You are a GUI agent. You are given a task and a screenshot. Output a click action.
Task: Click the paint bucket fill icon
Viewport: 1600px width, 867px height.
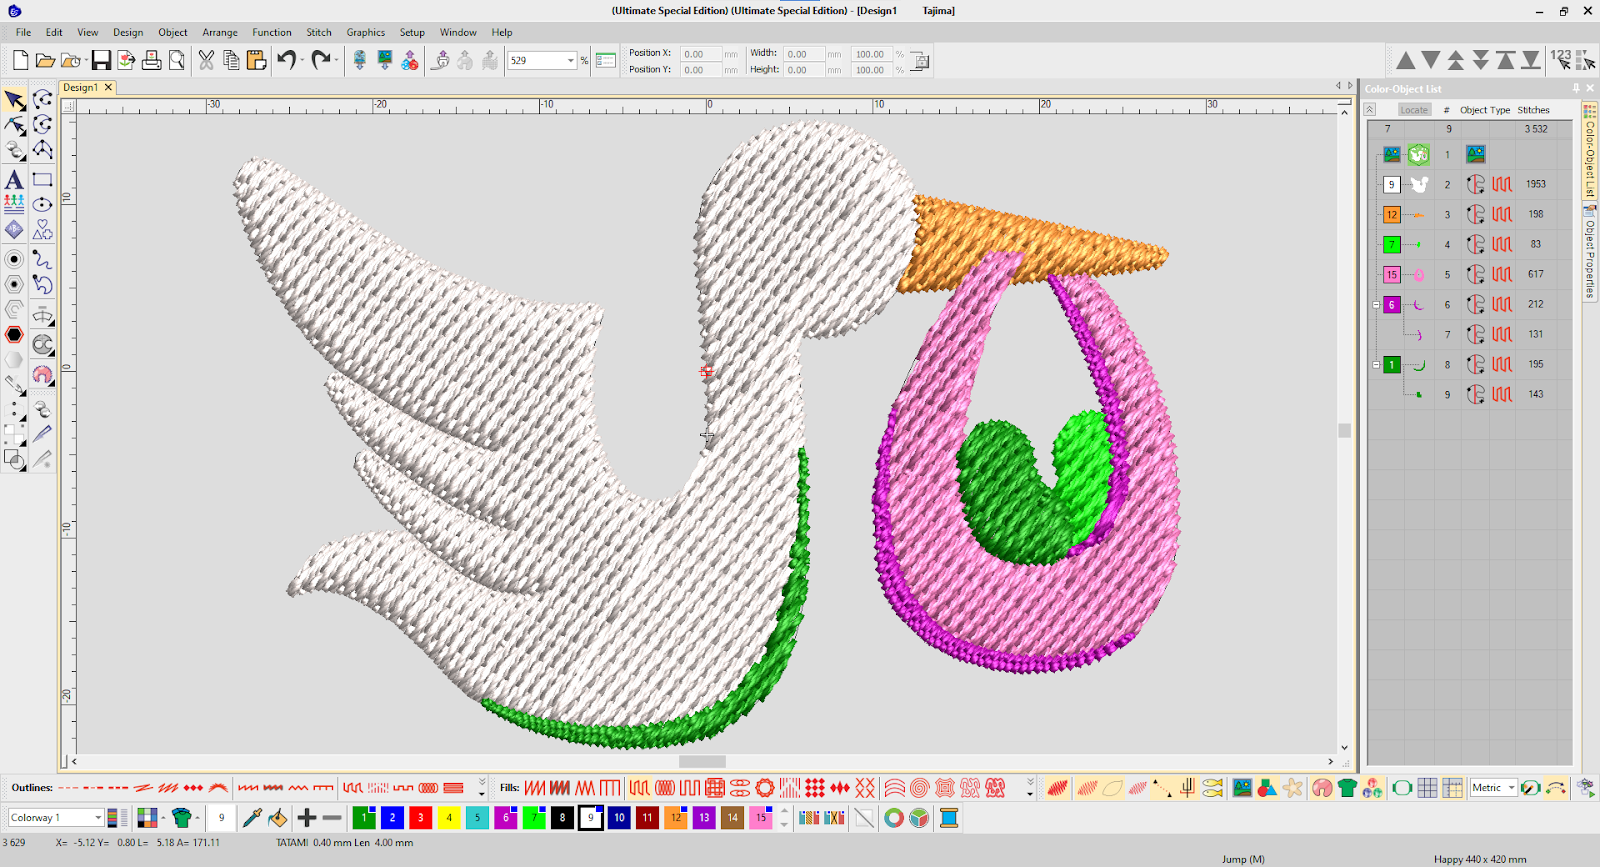(277, 818)
